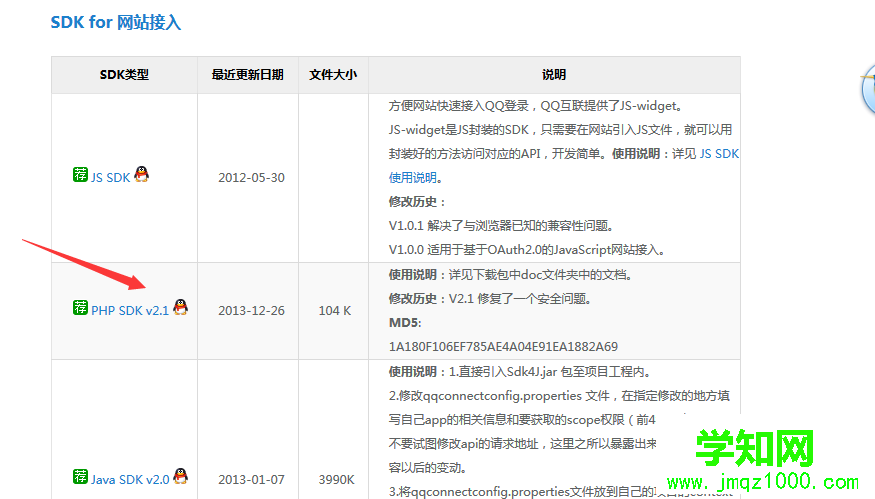Viewport: 875px width, 499px height.
Task: Click the PHP row 使用说明 doc folder line
Action: click(x=510, y=275)
